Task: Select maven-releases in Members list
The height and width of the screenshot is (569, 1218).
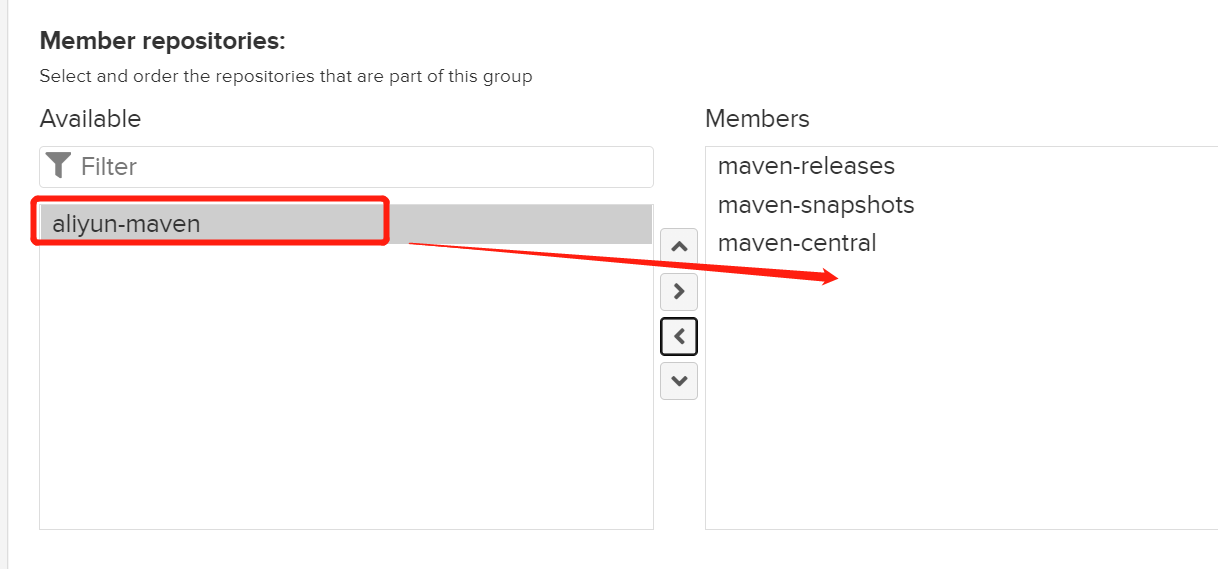Action: [x=806, y=166]
